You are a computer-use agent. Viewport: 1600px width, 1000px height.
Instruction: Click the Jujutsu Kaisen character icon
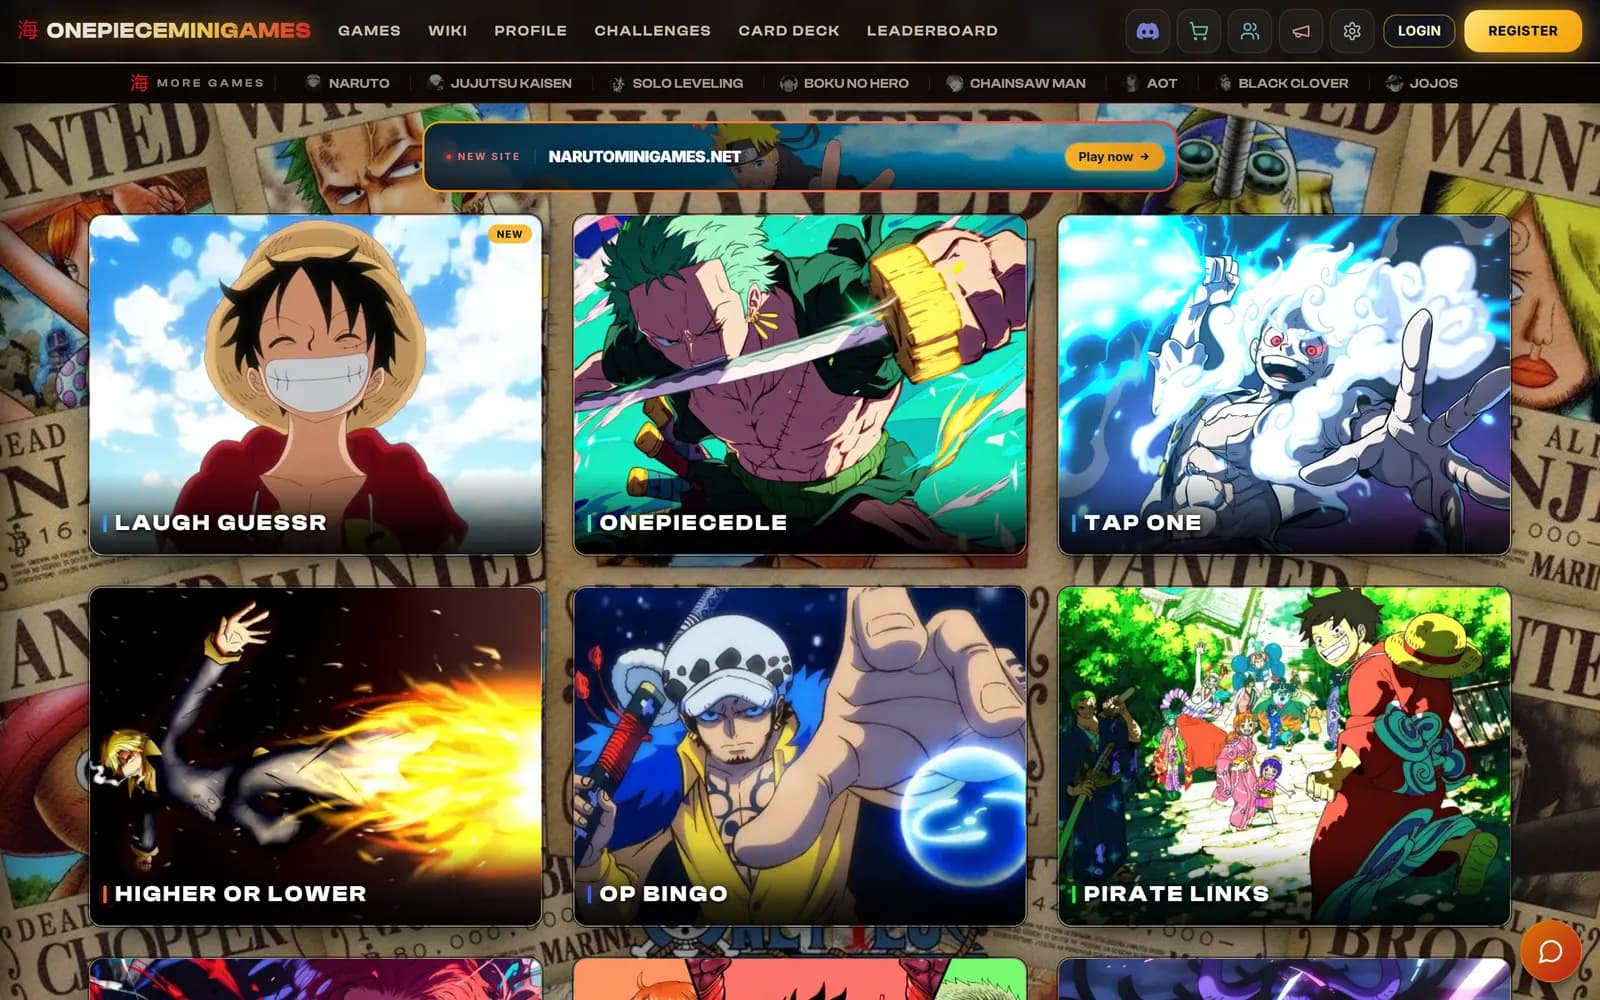(435, 82)
